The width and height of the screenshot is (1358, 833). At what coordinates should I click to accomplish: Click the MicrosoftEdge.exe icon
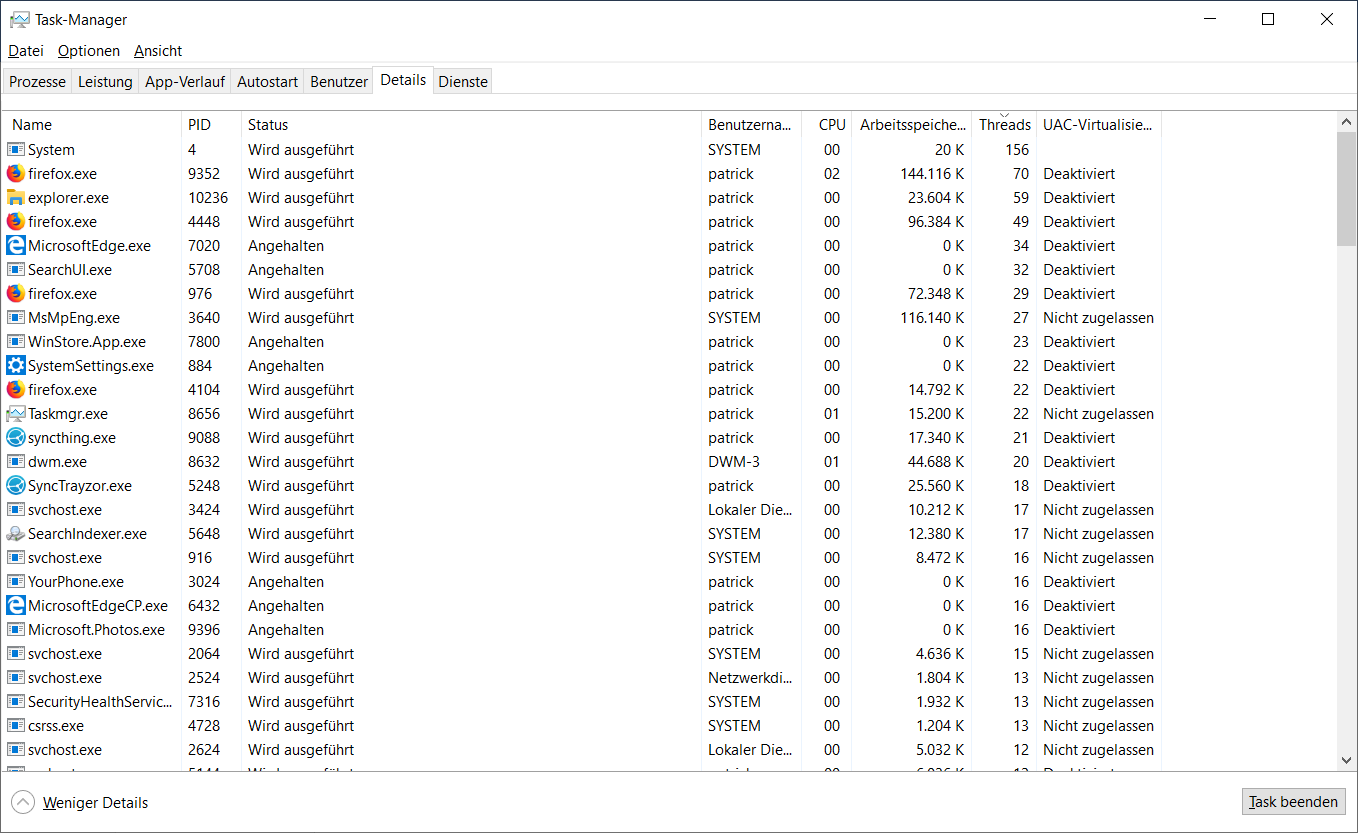[x=16, y=245]
